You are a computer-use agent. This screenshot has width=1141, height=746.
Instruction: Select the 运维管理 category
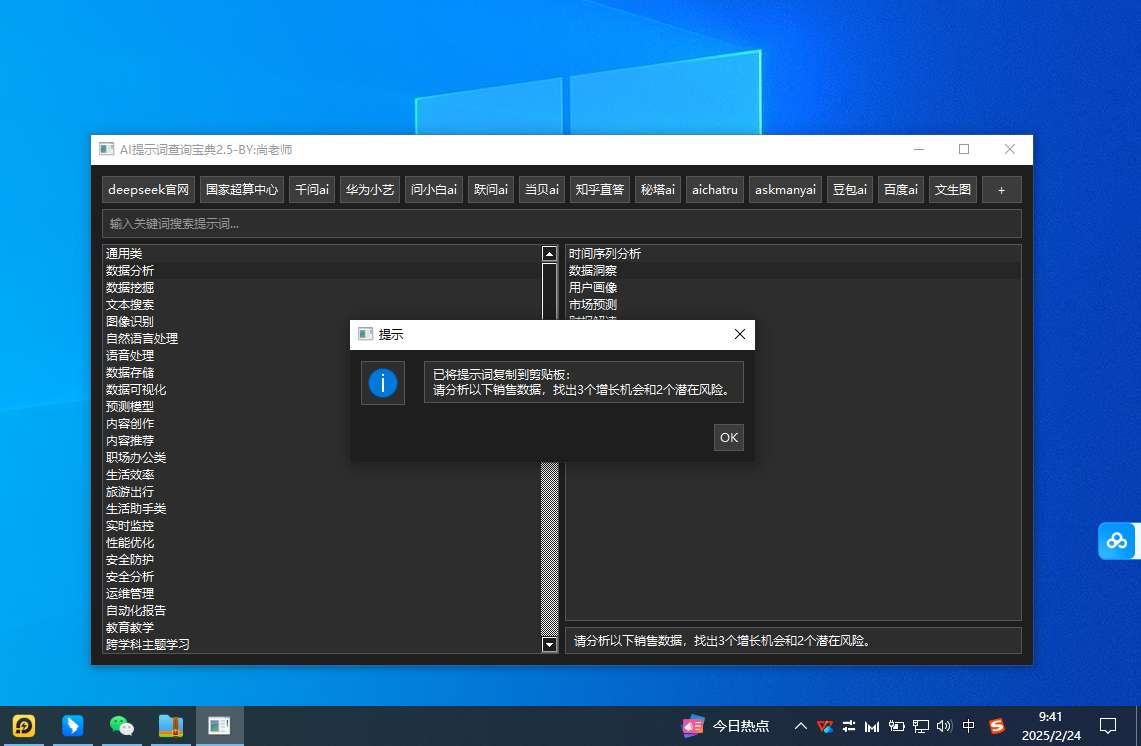point(322,593)
